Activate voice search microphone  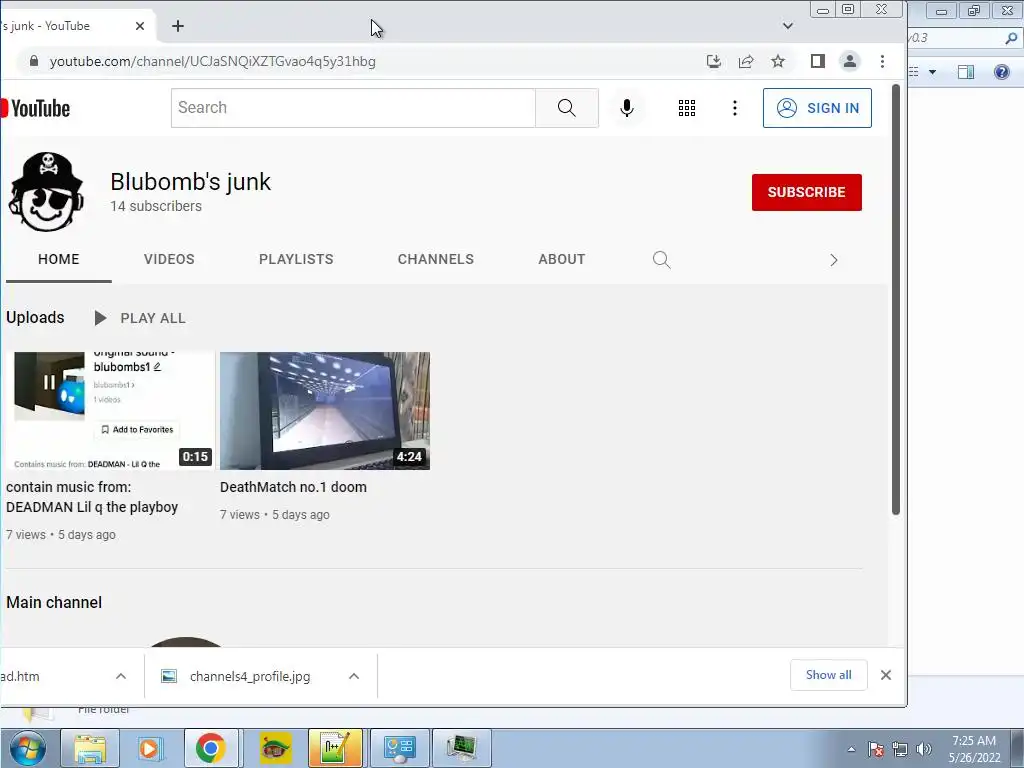pos(627,108)
